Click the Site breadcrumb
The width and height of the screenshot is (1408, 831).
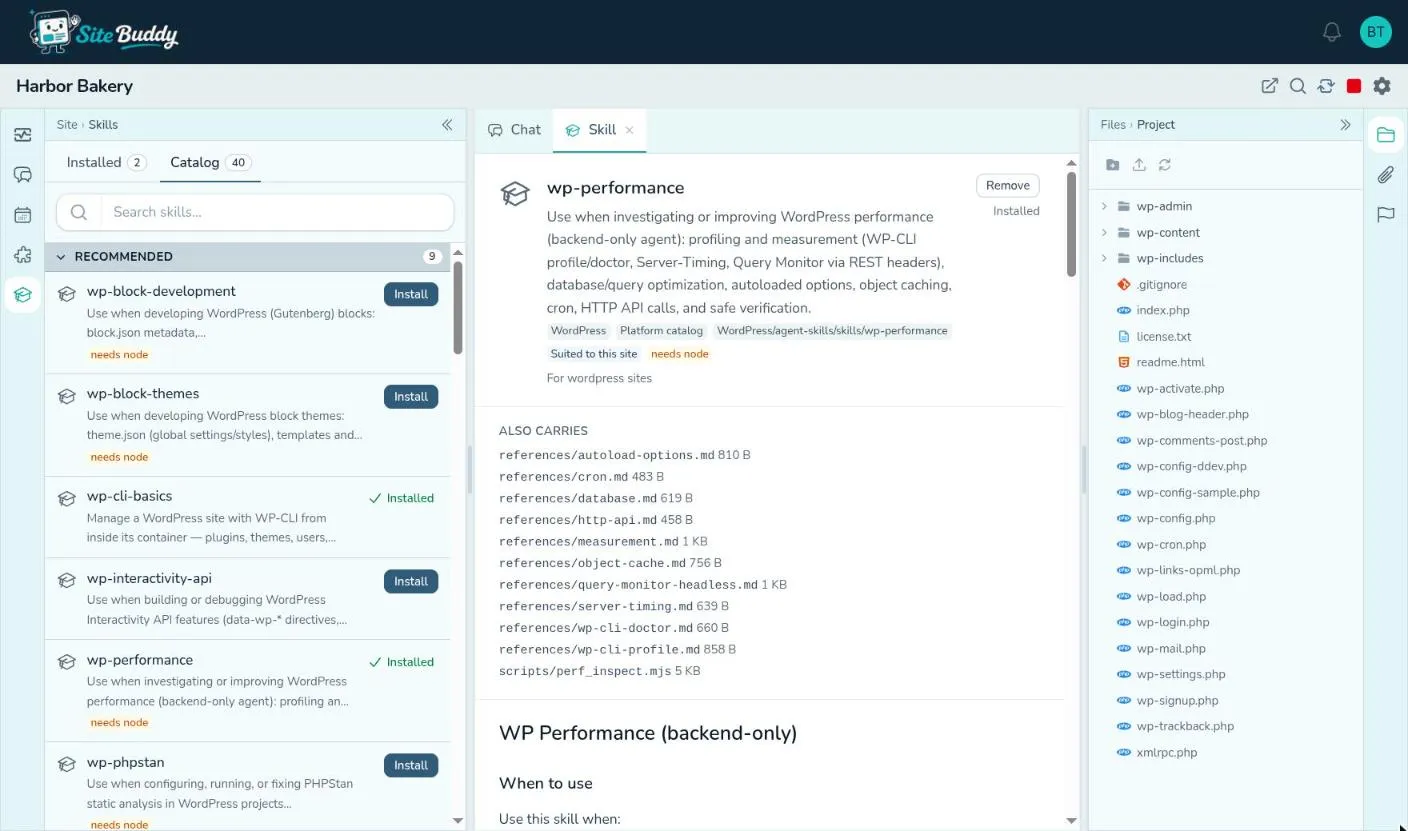(67, 125)
